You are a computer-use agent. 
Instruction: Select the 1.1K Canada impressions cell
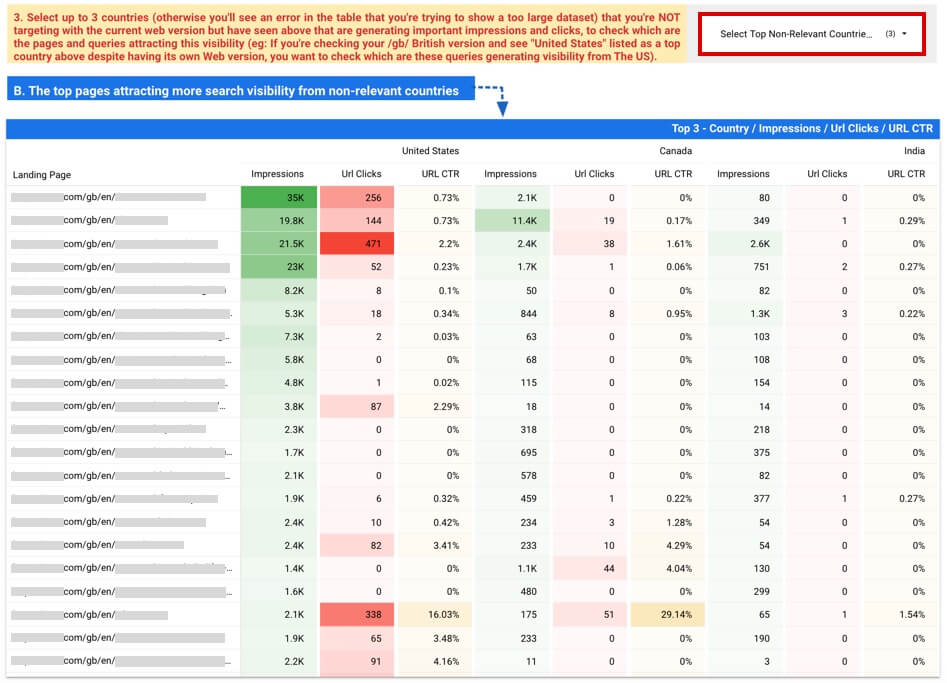(512, 568)
